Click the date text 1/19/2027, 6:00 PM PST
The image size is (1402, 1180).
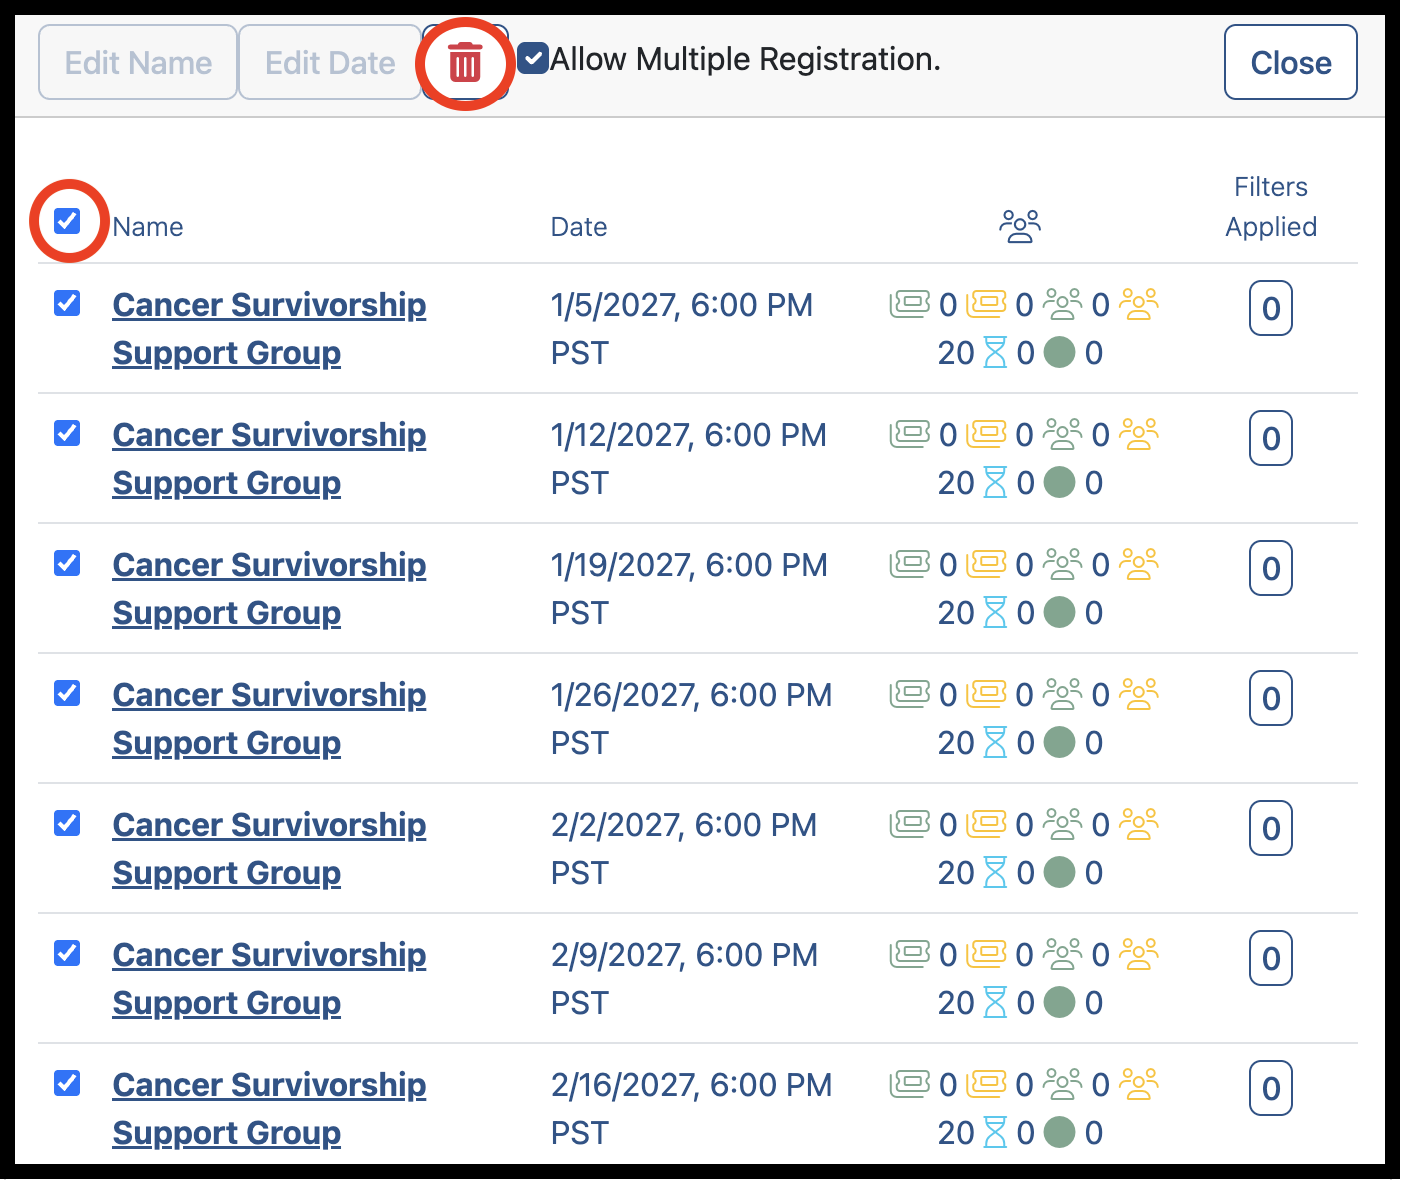point(689,589)
